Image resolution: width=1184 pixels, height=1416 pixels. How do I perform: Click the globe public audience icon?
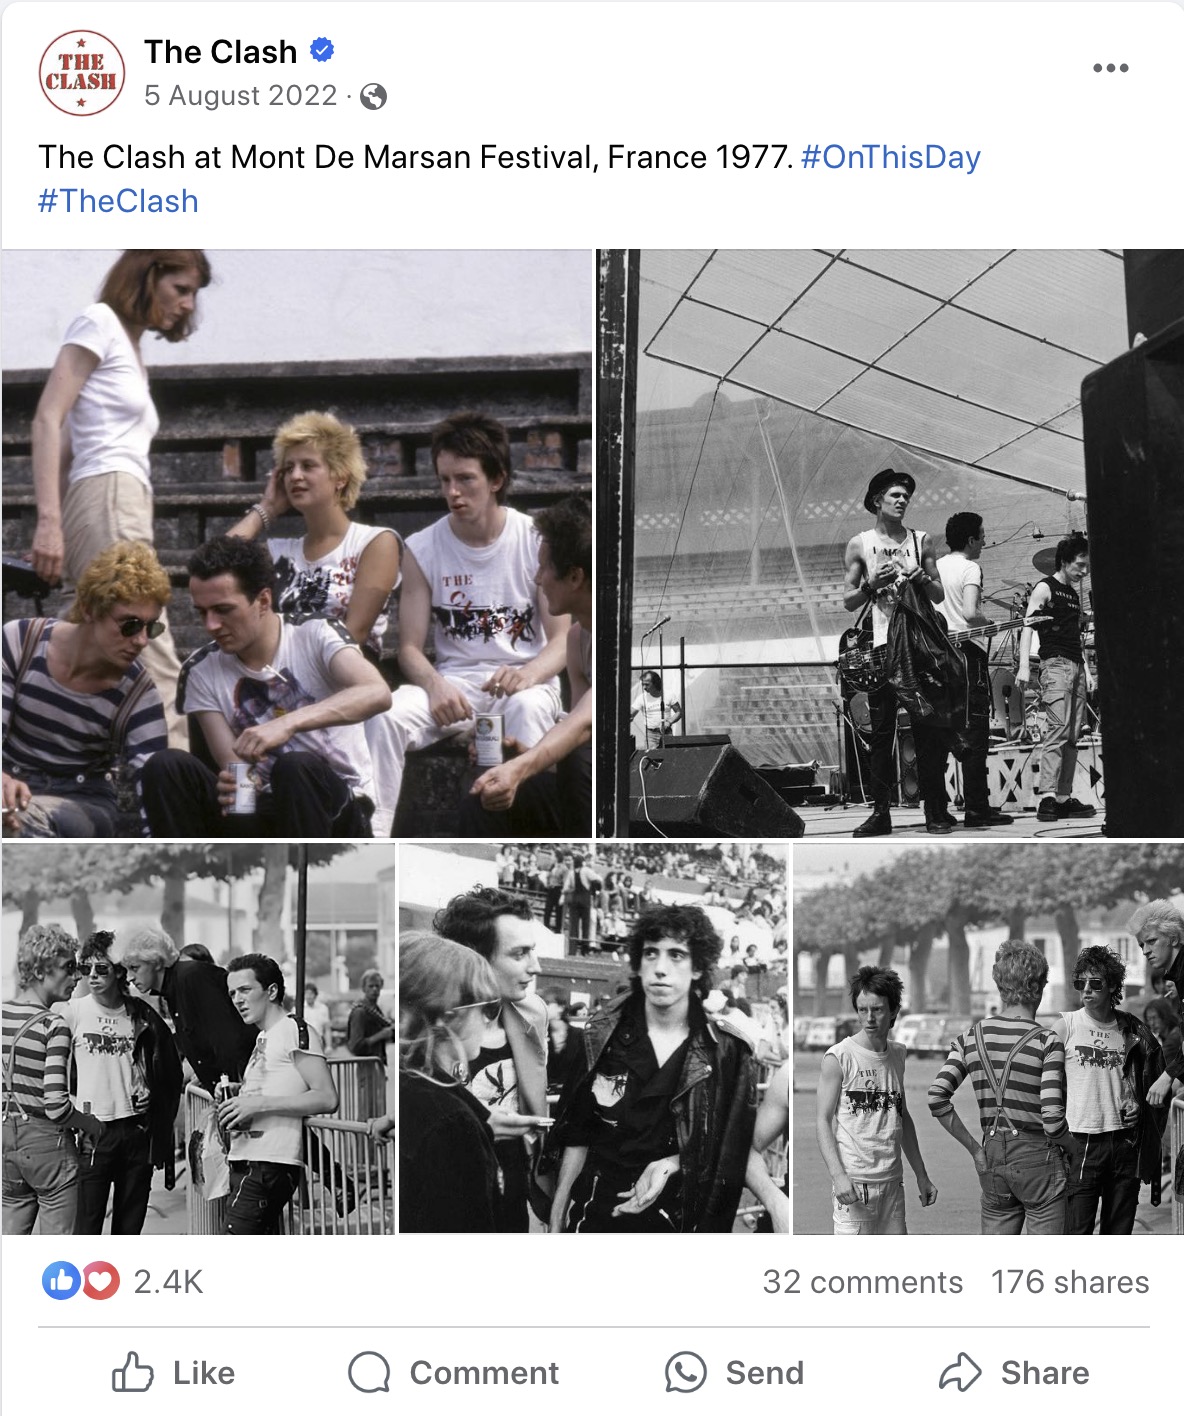coord(373,96)
